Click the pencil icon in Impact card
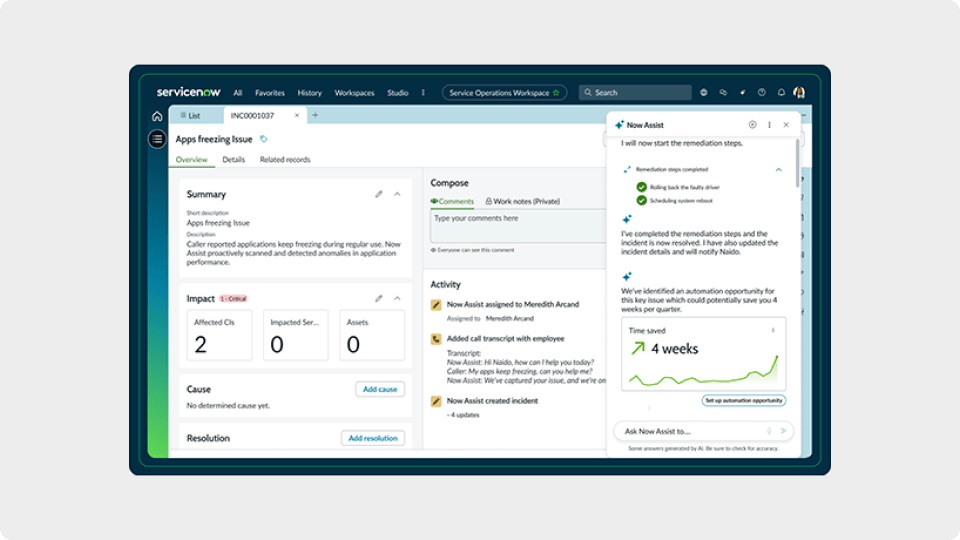Image resolution: width=960 pixels, height=540 pixels. click(379, 298)
